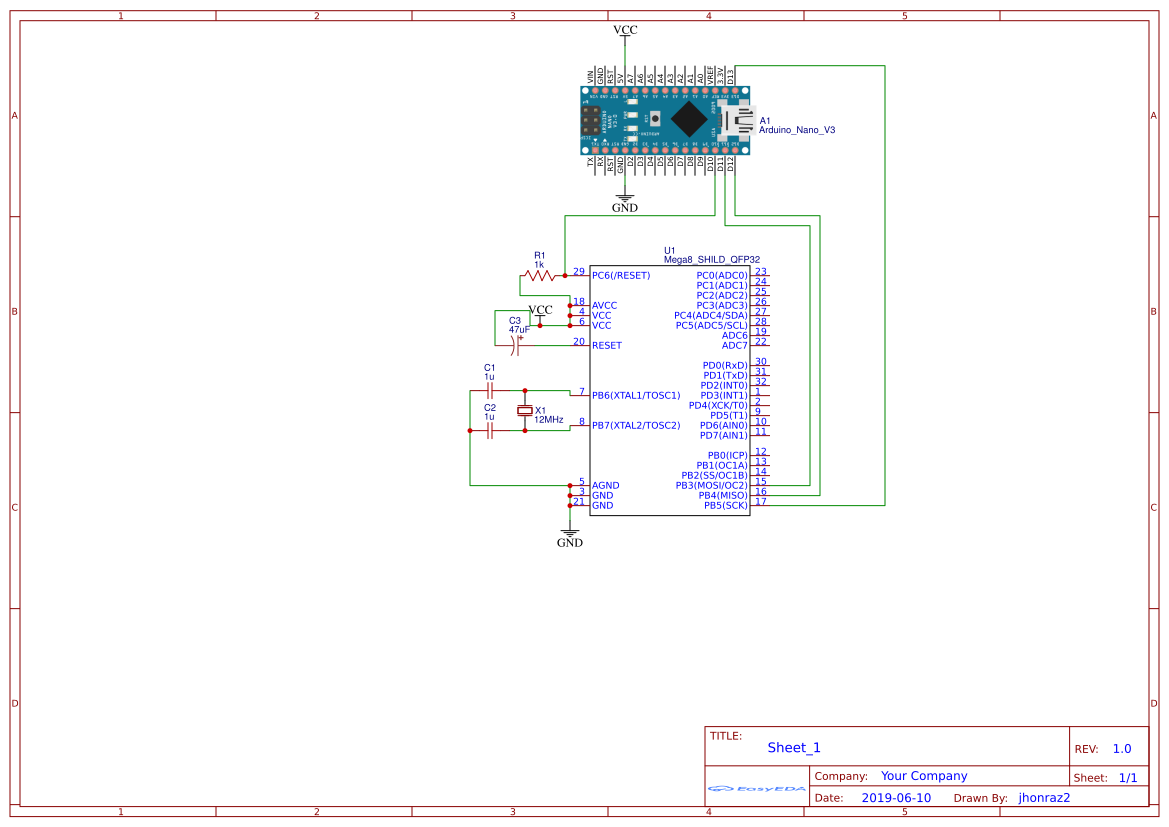Click the Arduino_Nano_V3 component label
Screen dimensions: 1169x827
point(797,130)
